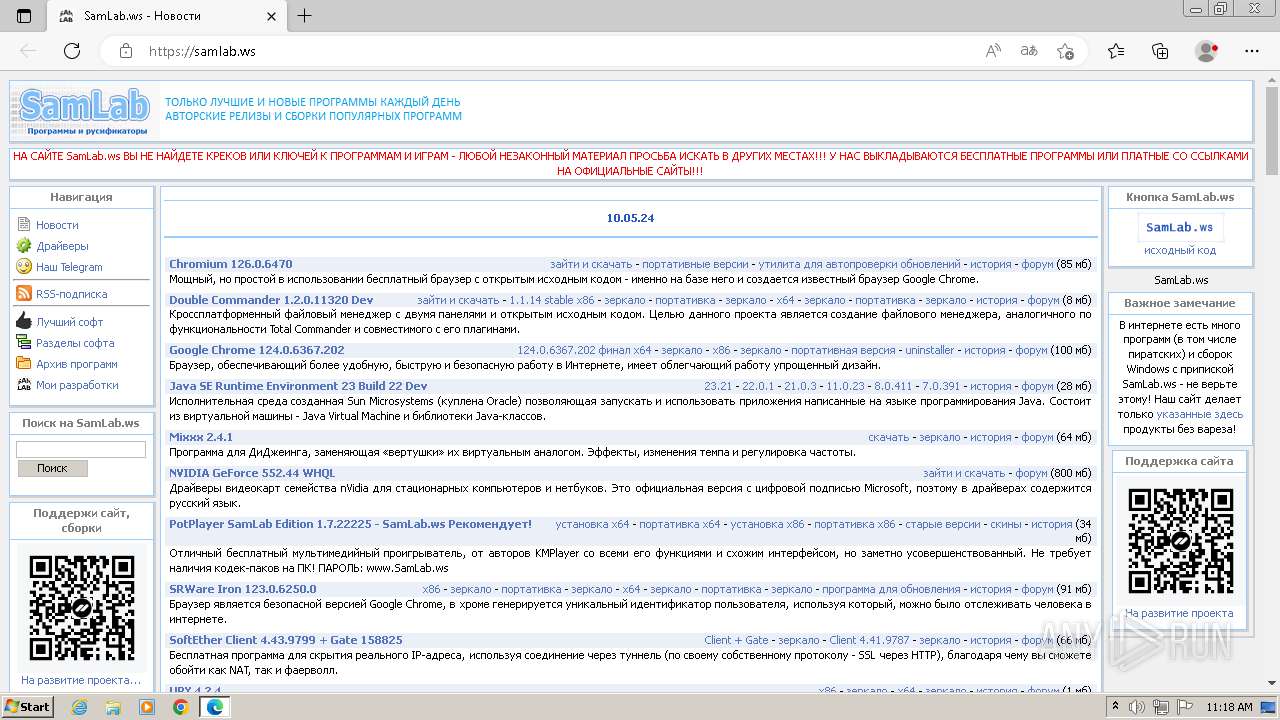
Task: Click the SamLab logo image
Action: click(x=85, y=111)
